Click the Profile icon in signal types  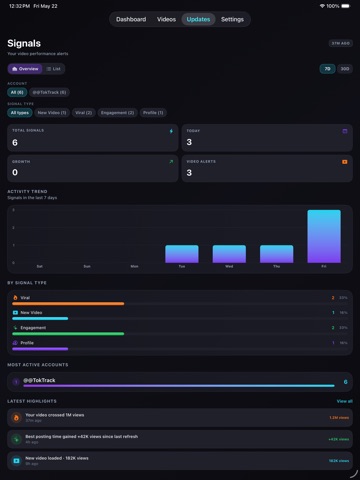tap(15, 343)
